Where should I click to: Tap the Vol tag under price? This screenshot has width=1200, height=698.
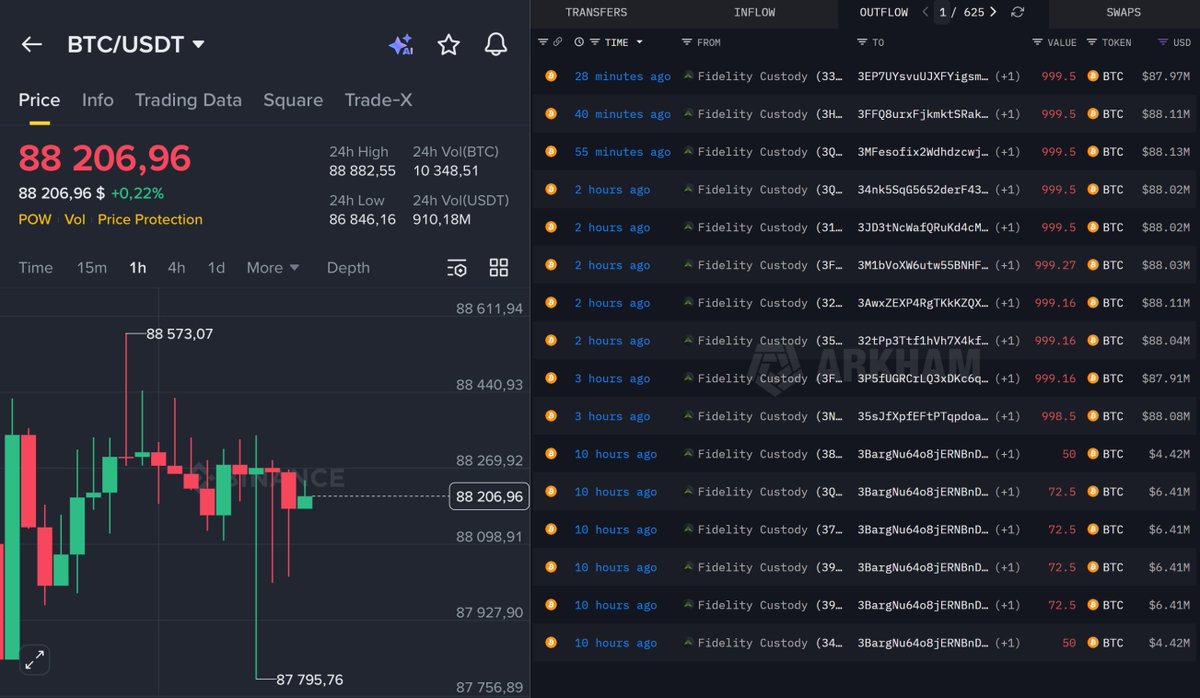point(75,219)
